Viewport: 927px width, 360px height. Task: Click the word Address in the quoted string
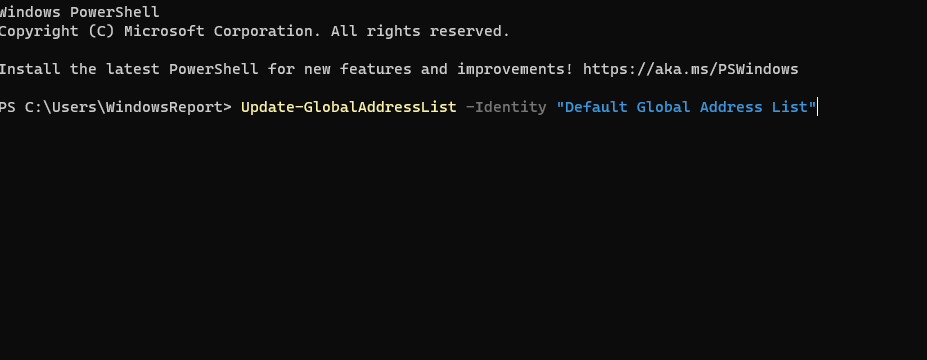point(731,107)
